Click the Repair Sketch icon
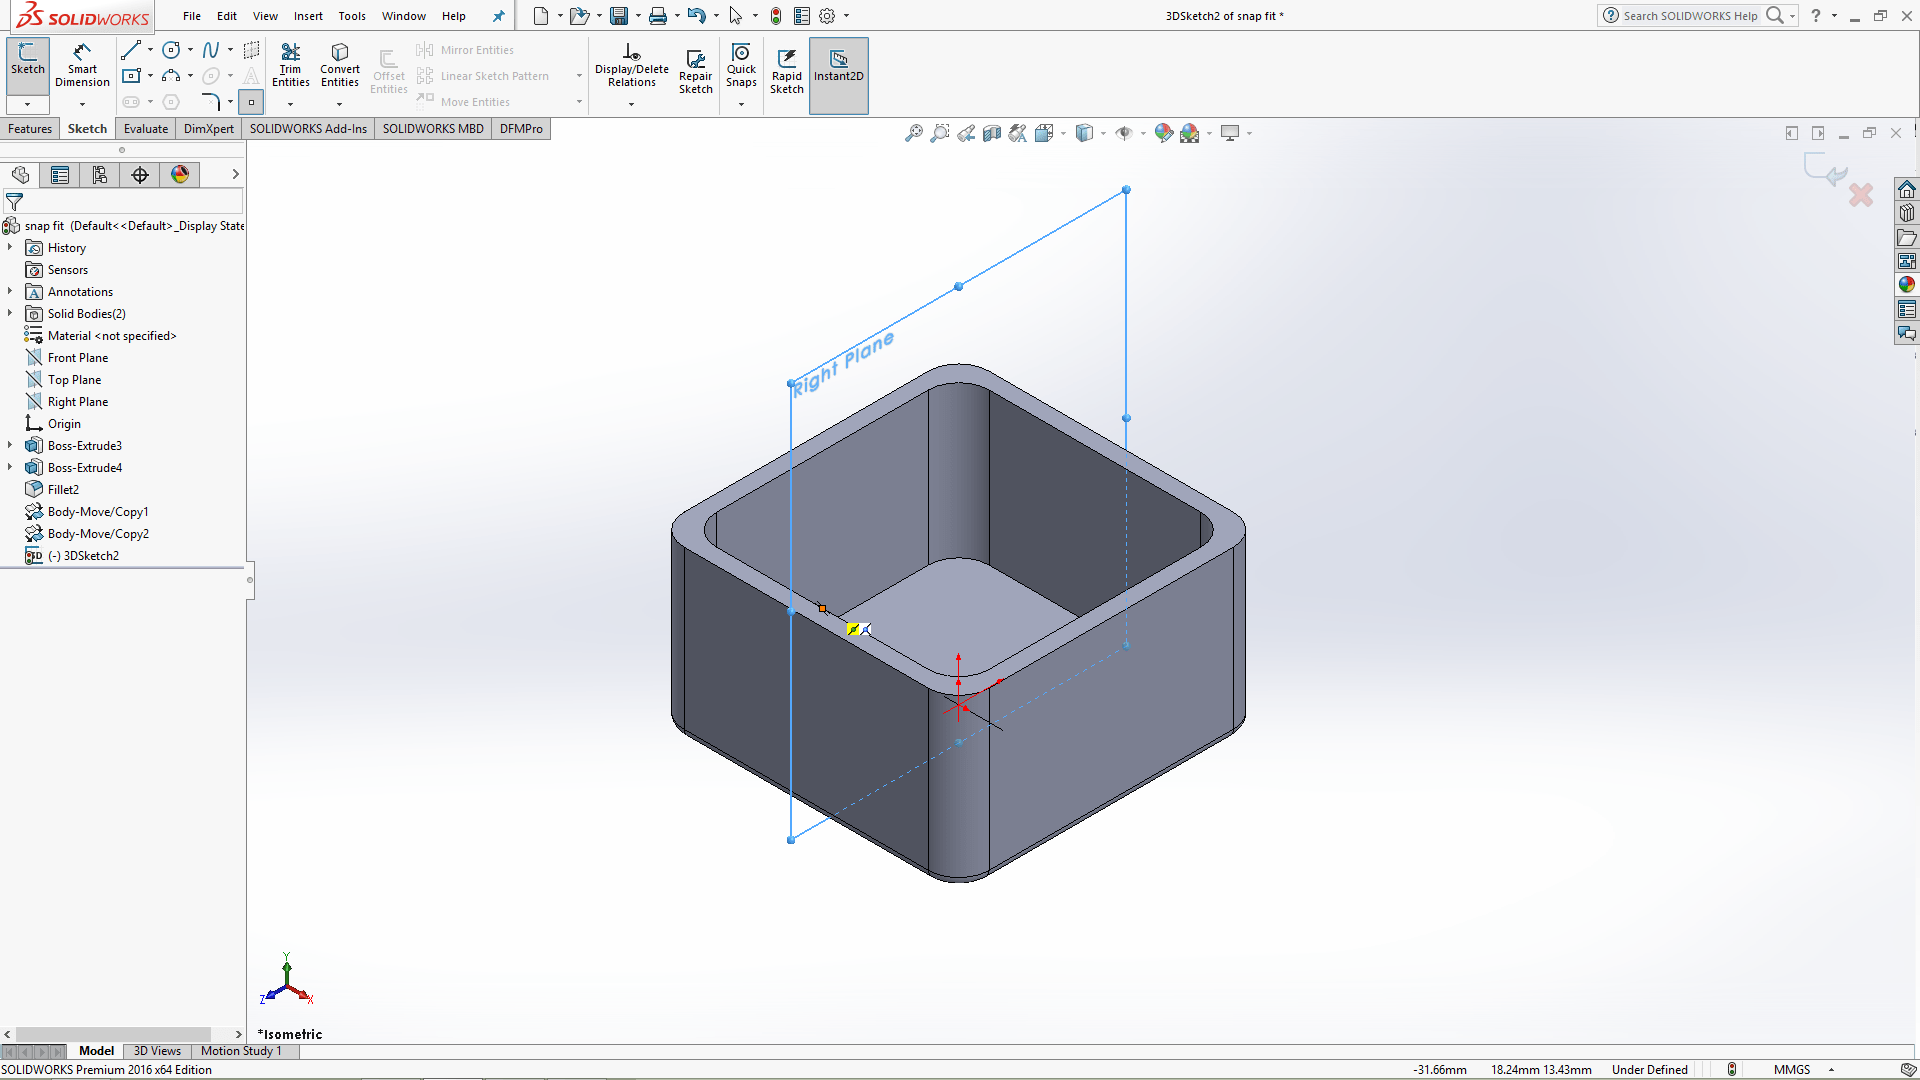Image resolution: width=1920 pixels, height=1080 pixels. click(x=696, y=59)
